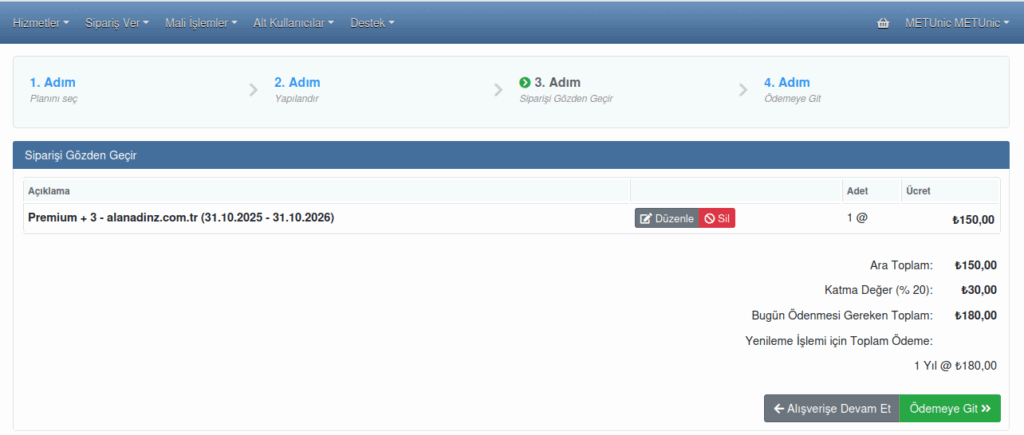
Task: Click the pencil icon on Düzenle
Action: tap(646, 219)
